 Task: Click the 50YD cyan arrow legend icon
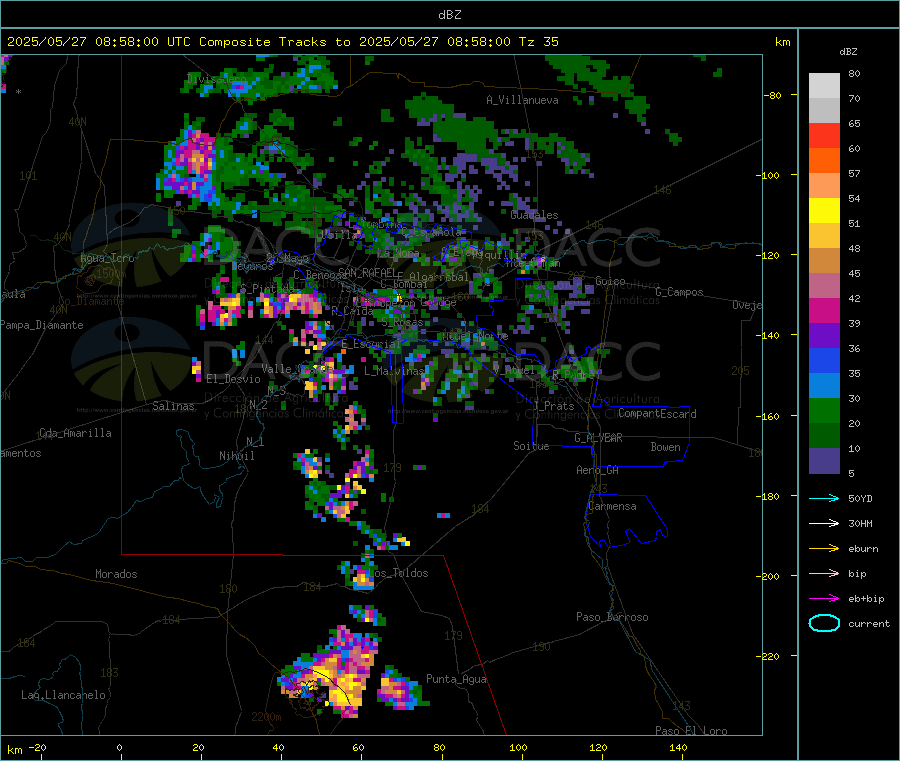824,498
